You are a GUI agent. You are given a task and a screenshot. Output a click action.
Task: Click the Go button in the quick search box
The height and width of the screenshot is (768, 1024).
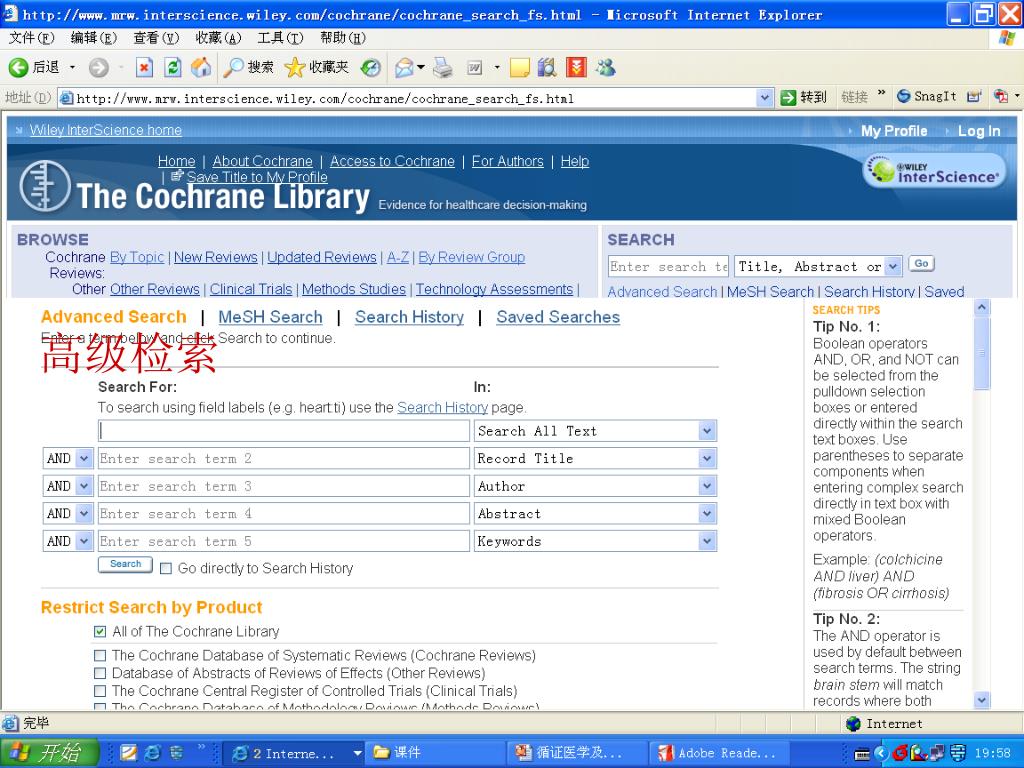921,264
